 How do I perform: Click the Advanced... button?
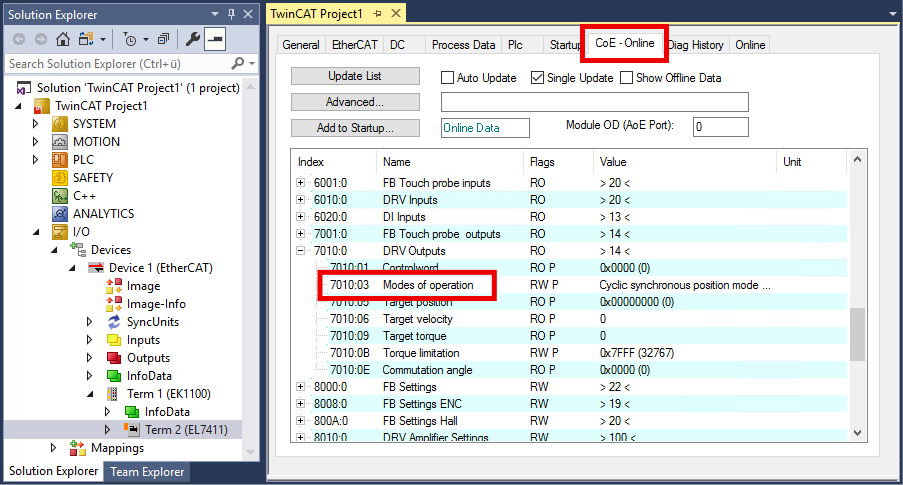[355, 102]
